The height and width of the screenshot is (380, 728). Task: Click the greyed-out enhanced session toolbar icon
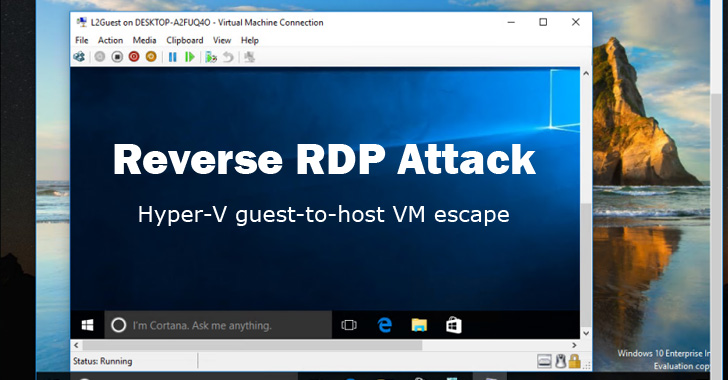tap(250, 57)
